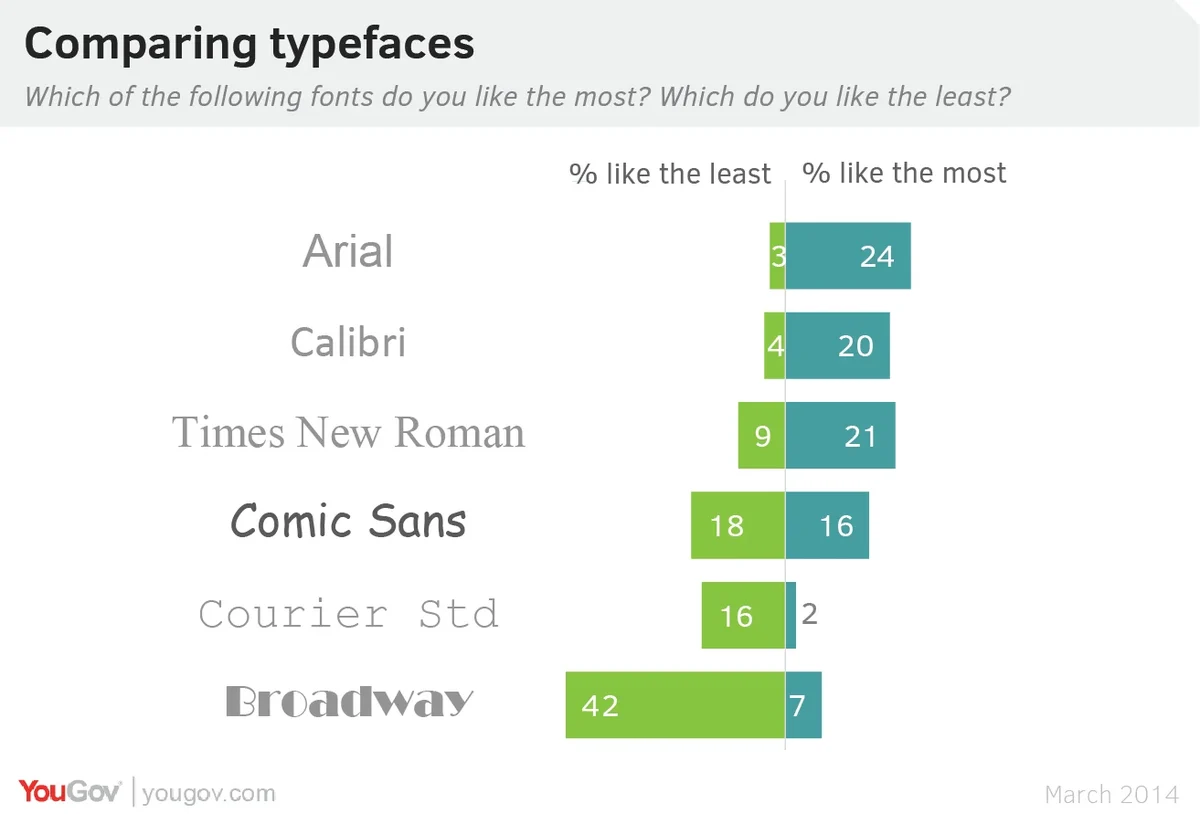Viewport: 1200px width, 814px height.
Task: Click Broadway's green 42 bar
Action: [x=675, y=705]
